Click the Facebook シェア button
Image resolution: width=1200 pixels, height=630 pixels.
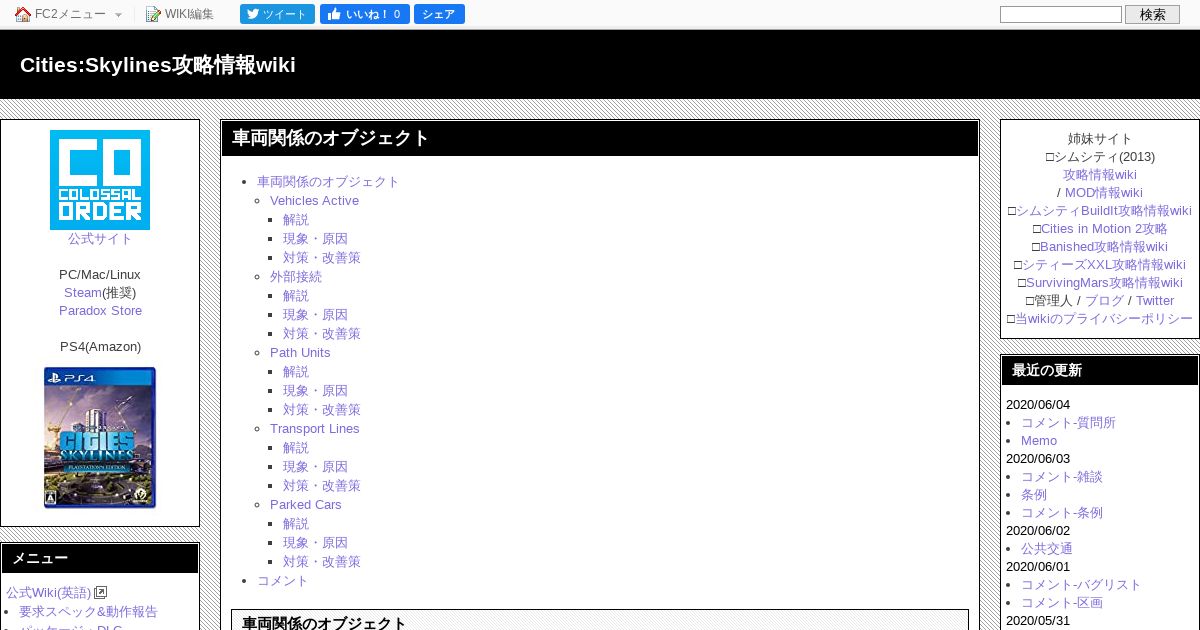[439, 14]
